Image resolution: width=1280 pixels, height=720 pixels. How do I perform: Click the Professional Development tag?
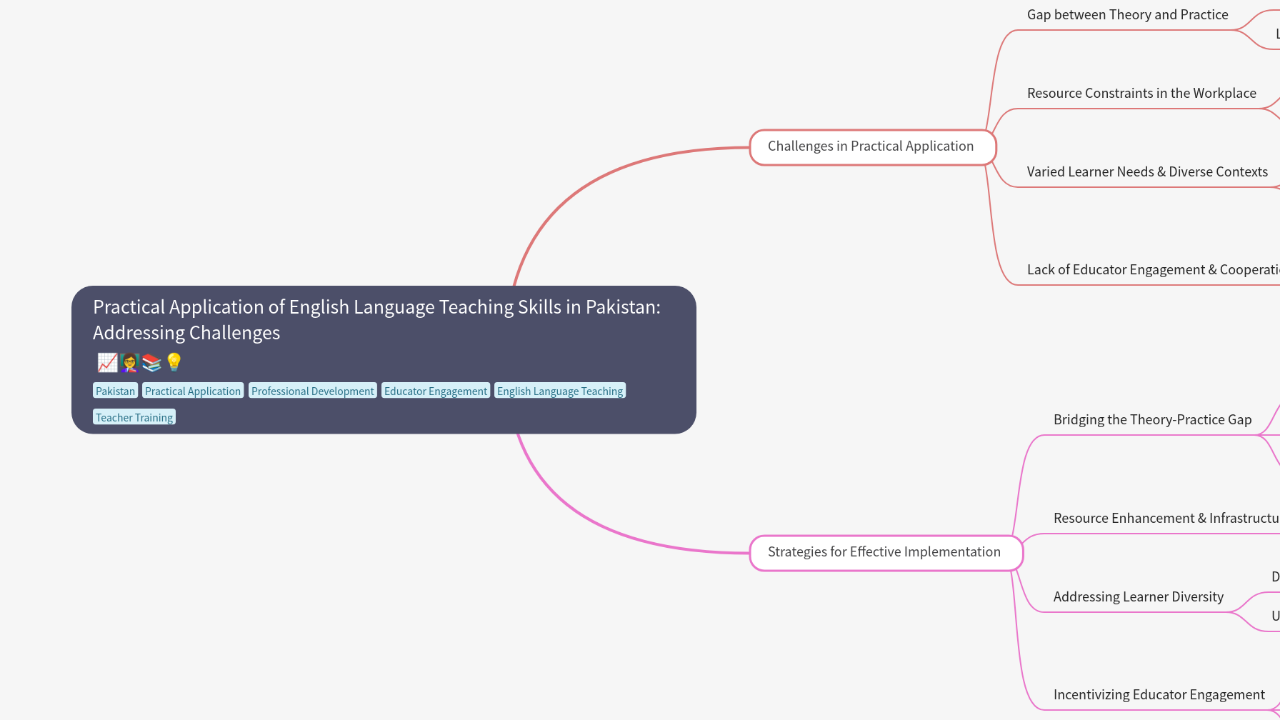(313, 391)
